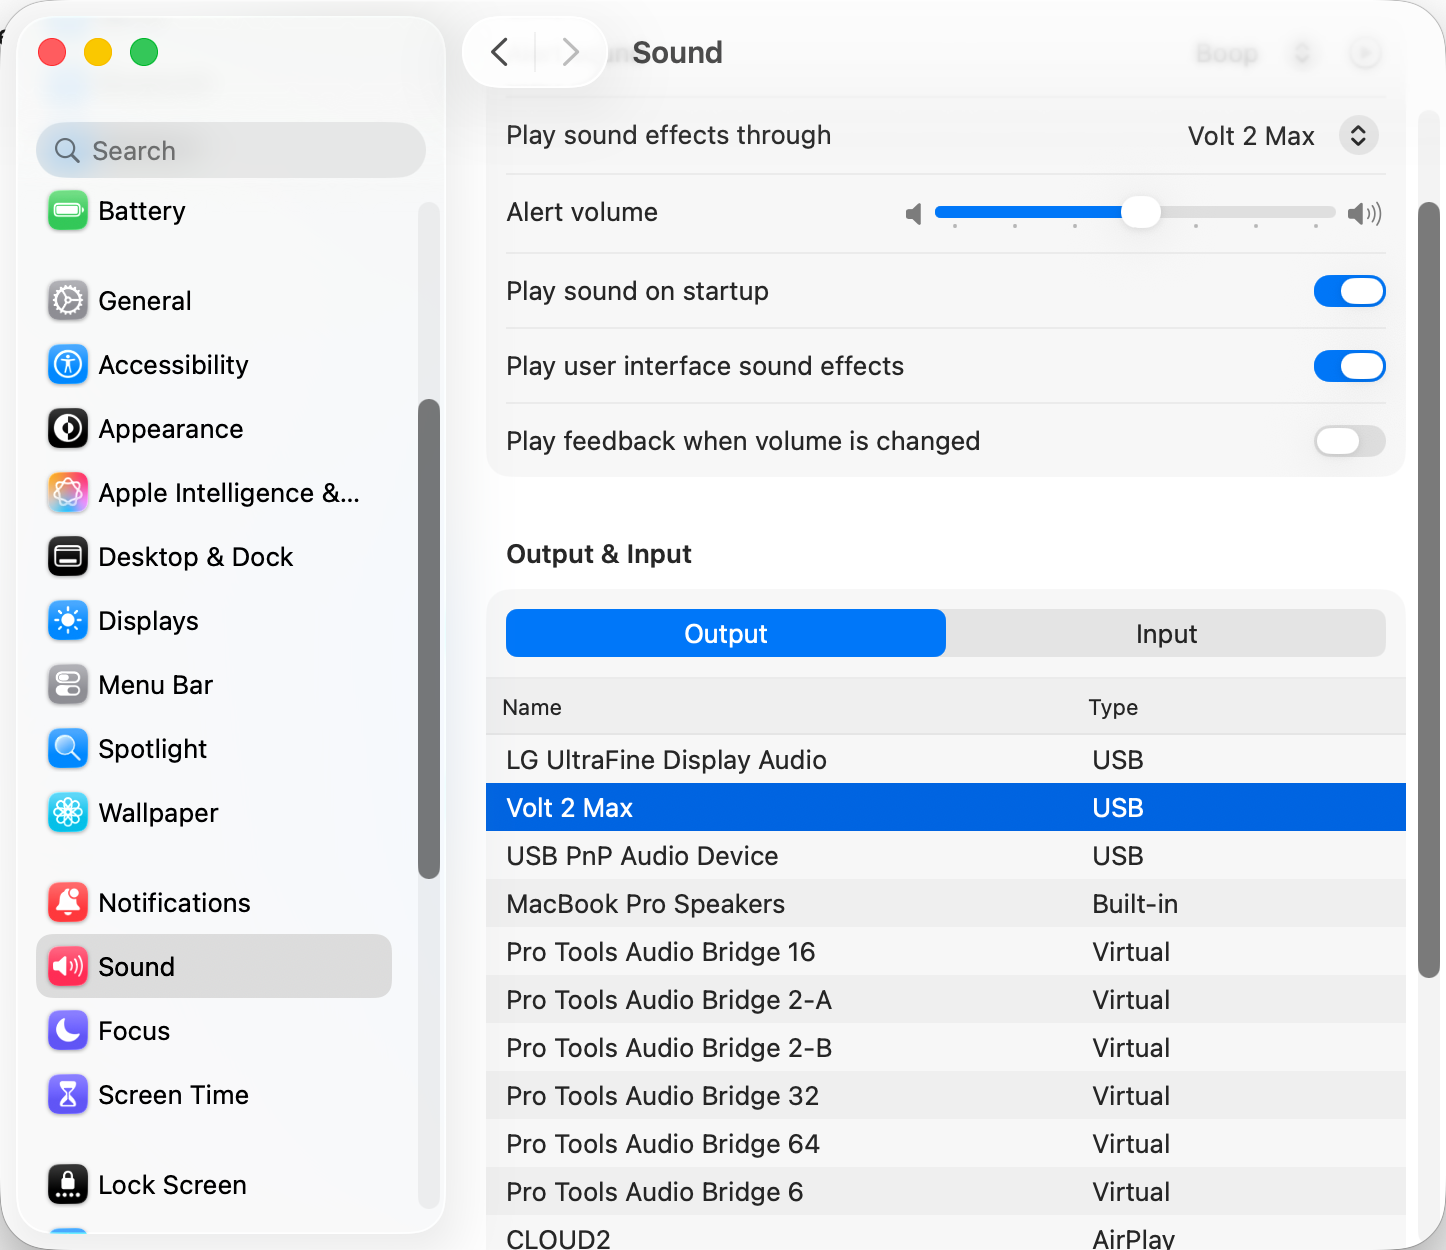1446x1250 pixels.
Task: Open the Focus moon icon
Action: 68,1031
